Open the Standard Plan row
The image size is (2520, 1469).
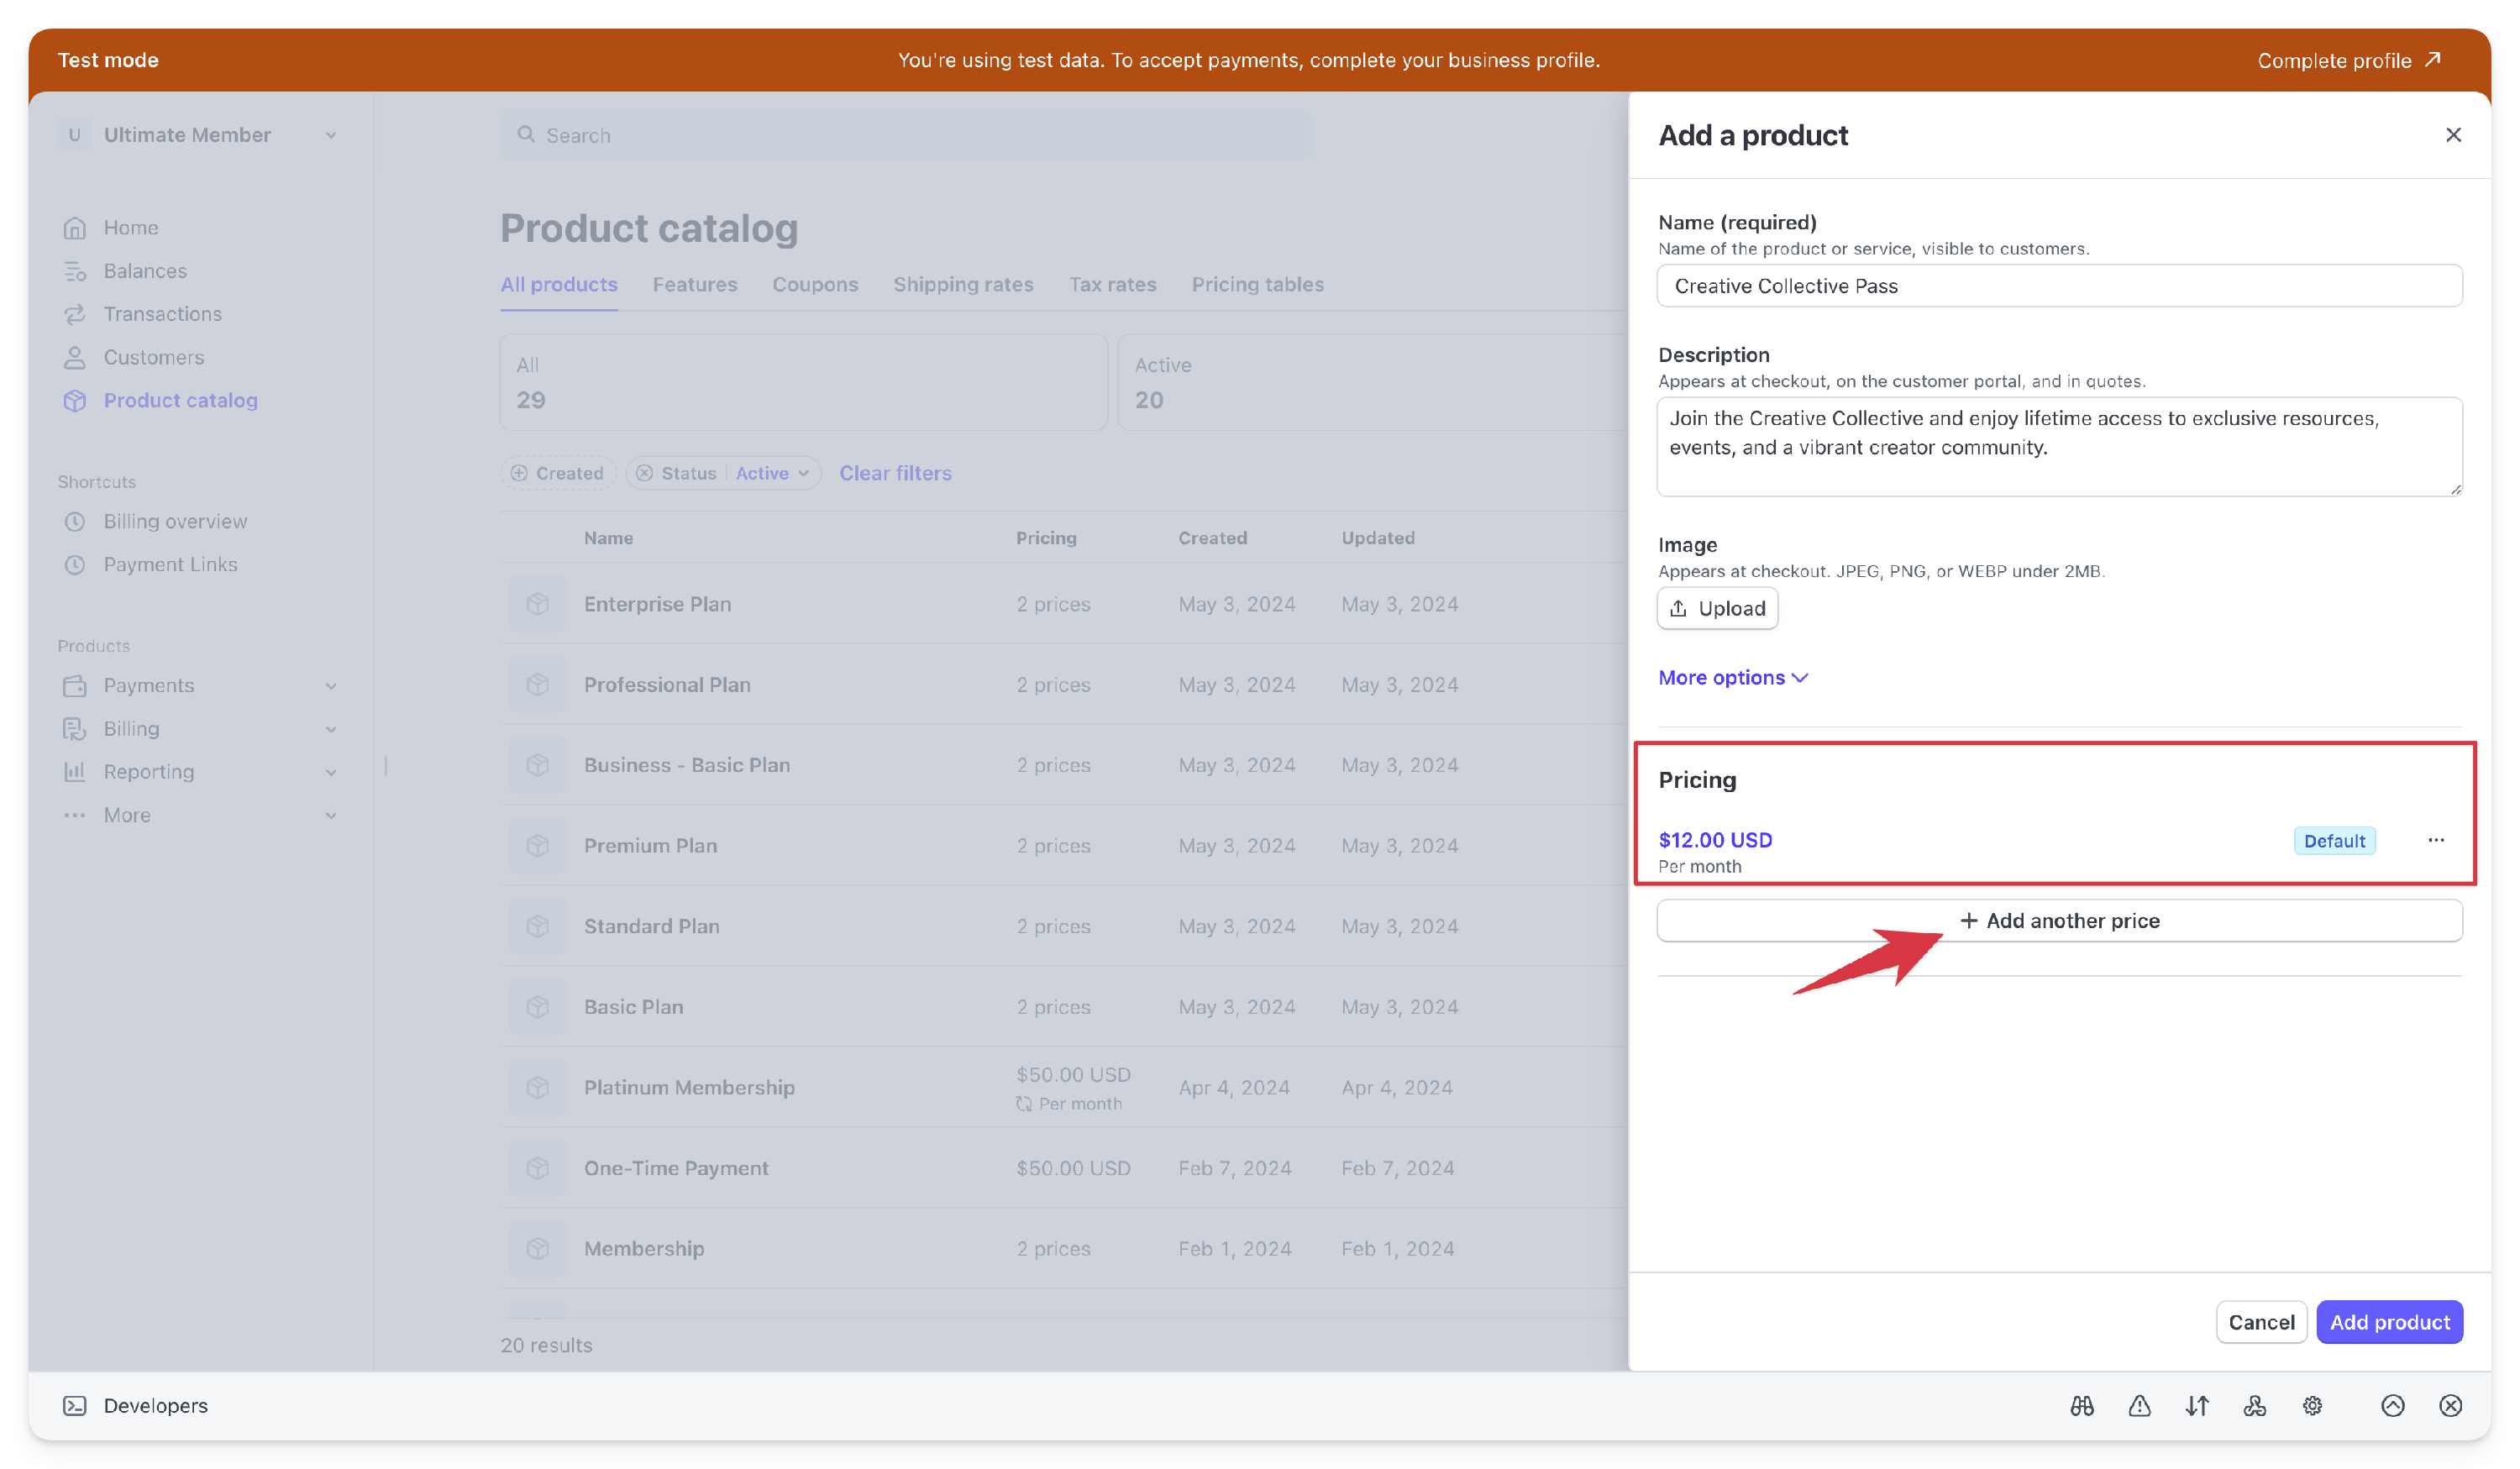tap(1064, 926)
